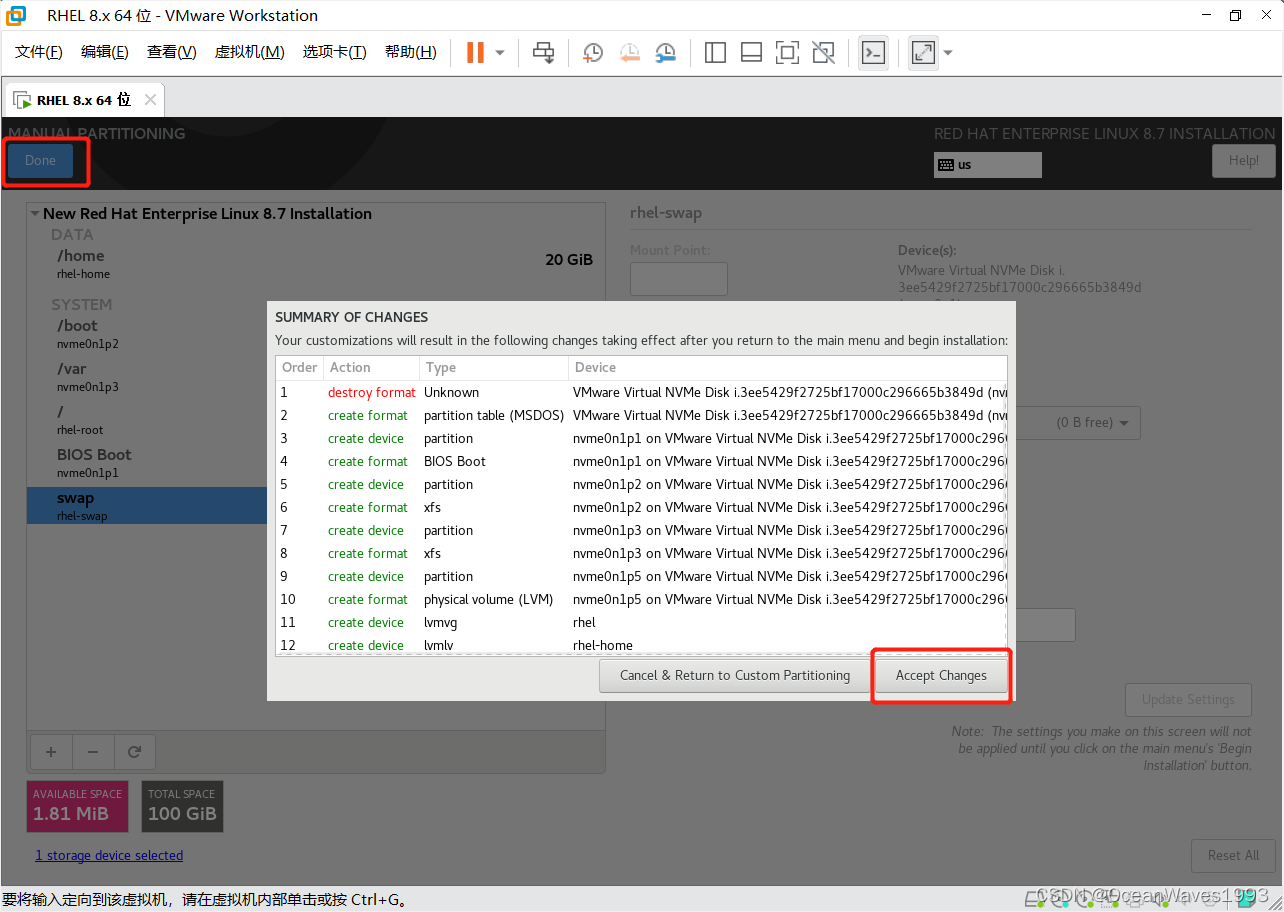Remove selected mount point with minus button
This screenshot has height=912, width=1284.
tap(93, 752)
